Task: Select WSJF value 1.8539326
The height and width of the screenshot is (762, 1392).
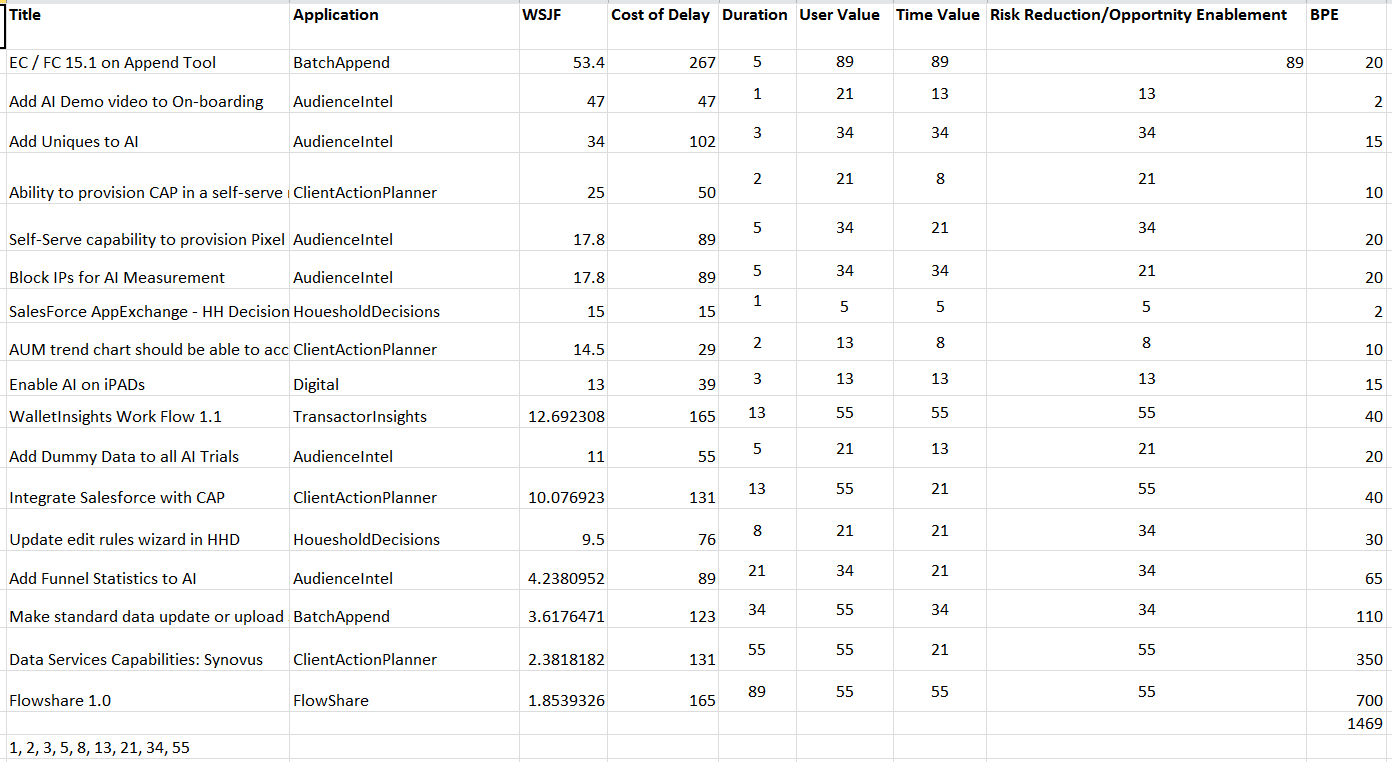Action: point(564,692)
